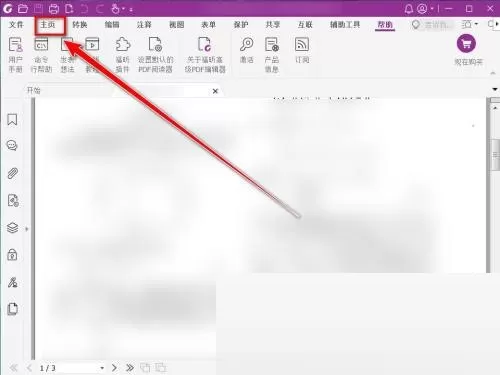Open the page number dropdown arrow

[x=102, y=368]
